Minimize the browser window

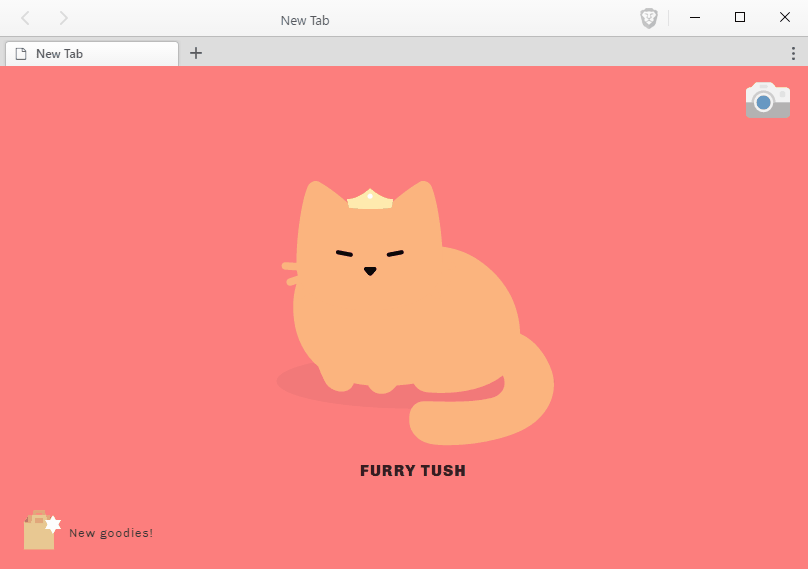pyautogui.click(x=695, y=18)
